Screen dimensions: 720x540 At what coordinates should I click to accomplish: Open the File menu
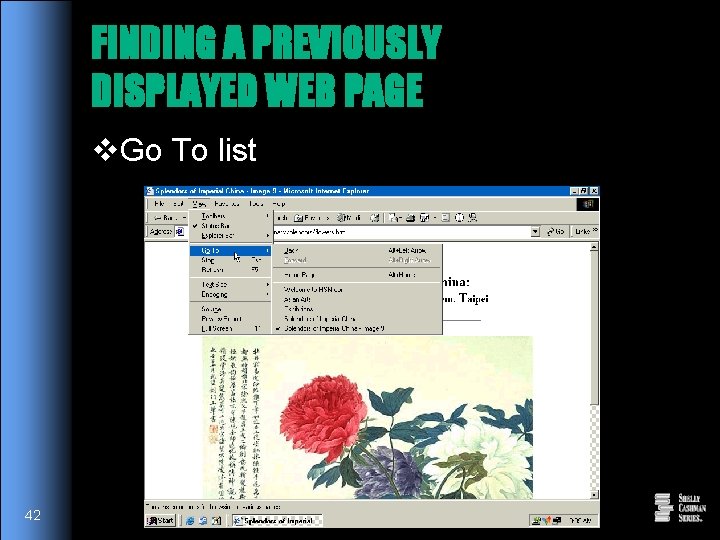pyautogui.click(x=159, y=204)
